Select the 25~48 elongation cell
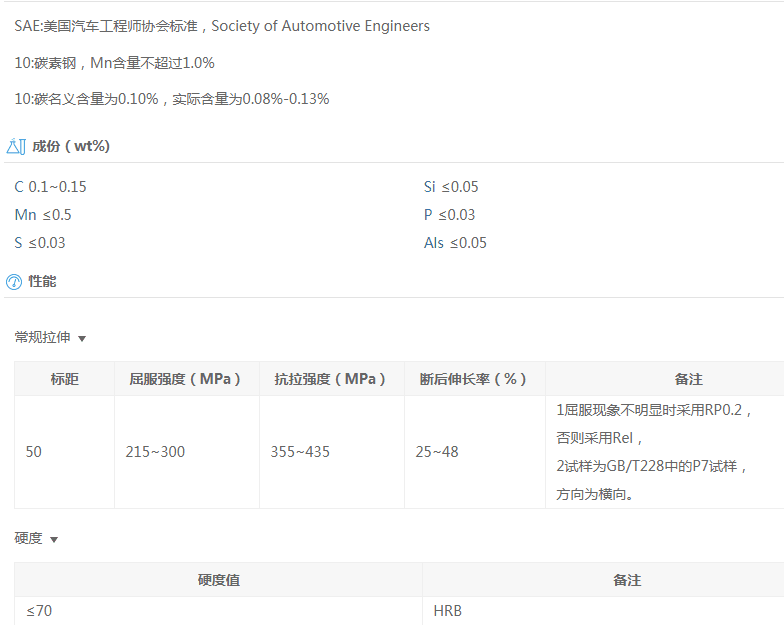The image size is (784, 625). coord(437,452)
